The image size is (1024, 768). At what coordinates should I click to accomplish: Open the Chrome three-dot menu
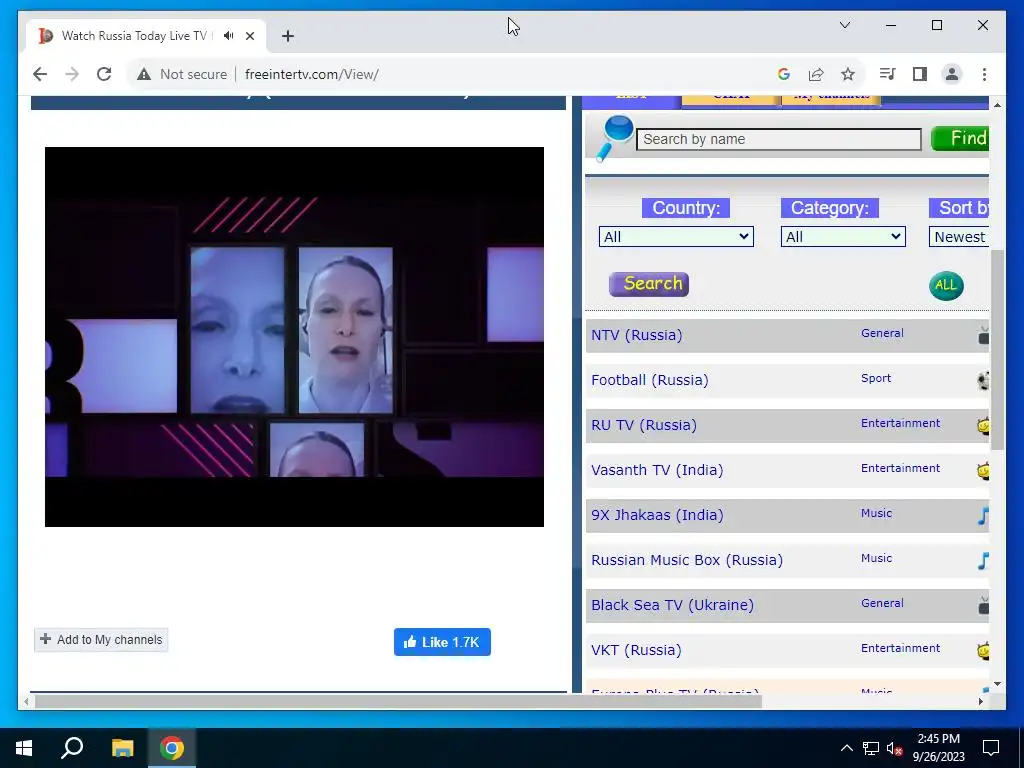(984, 74)
